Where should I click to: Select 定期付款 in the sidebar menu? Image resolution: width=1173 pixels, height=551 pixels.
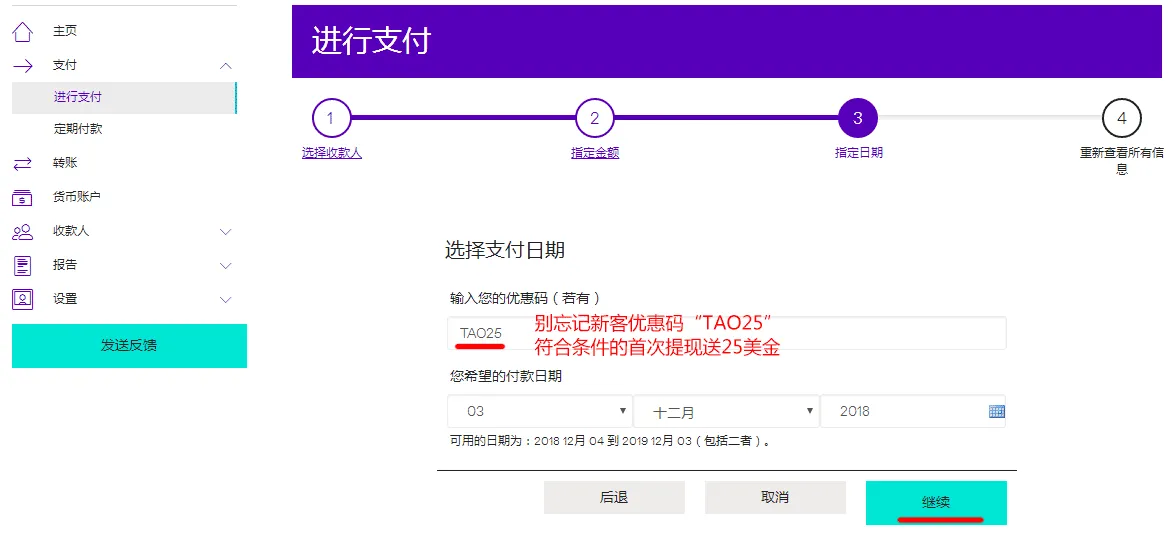pyautogui.click(x=78, y=129)
